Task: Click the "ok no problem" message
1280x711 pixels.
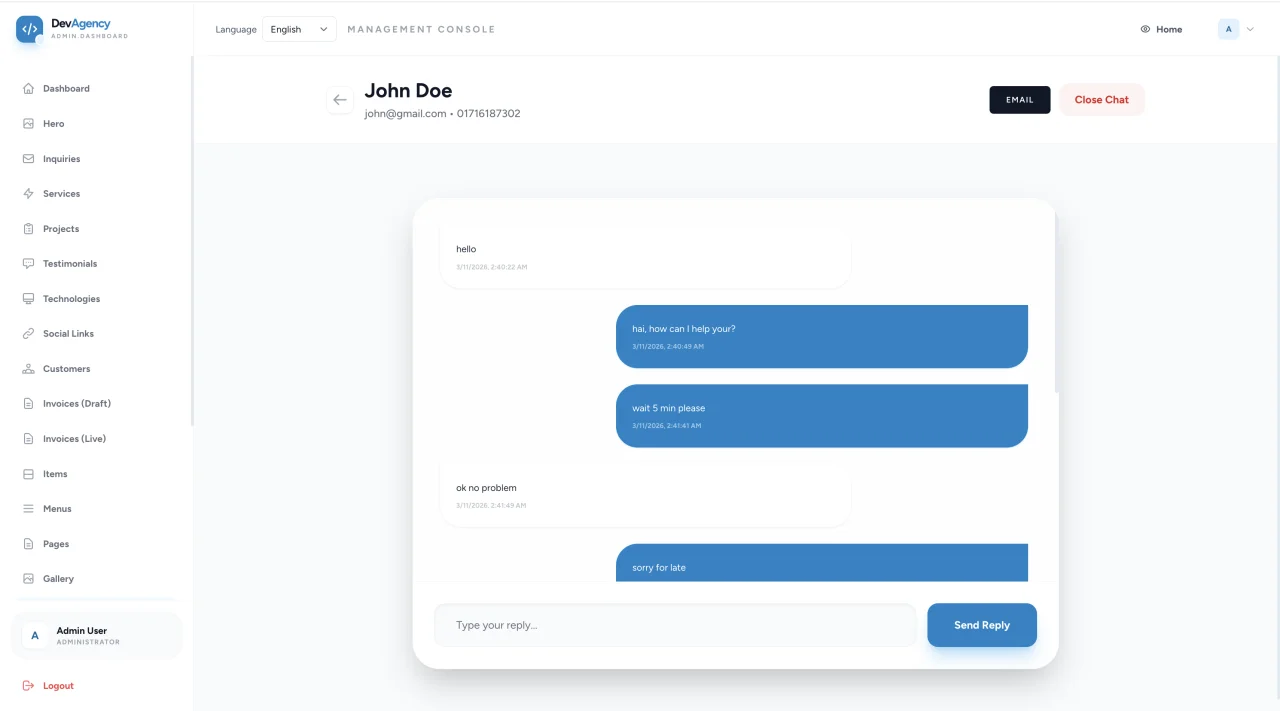Action: coord(645,496)
